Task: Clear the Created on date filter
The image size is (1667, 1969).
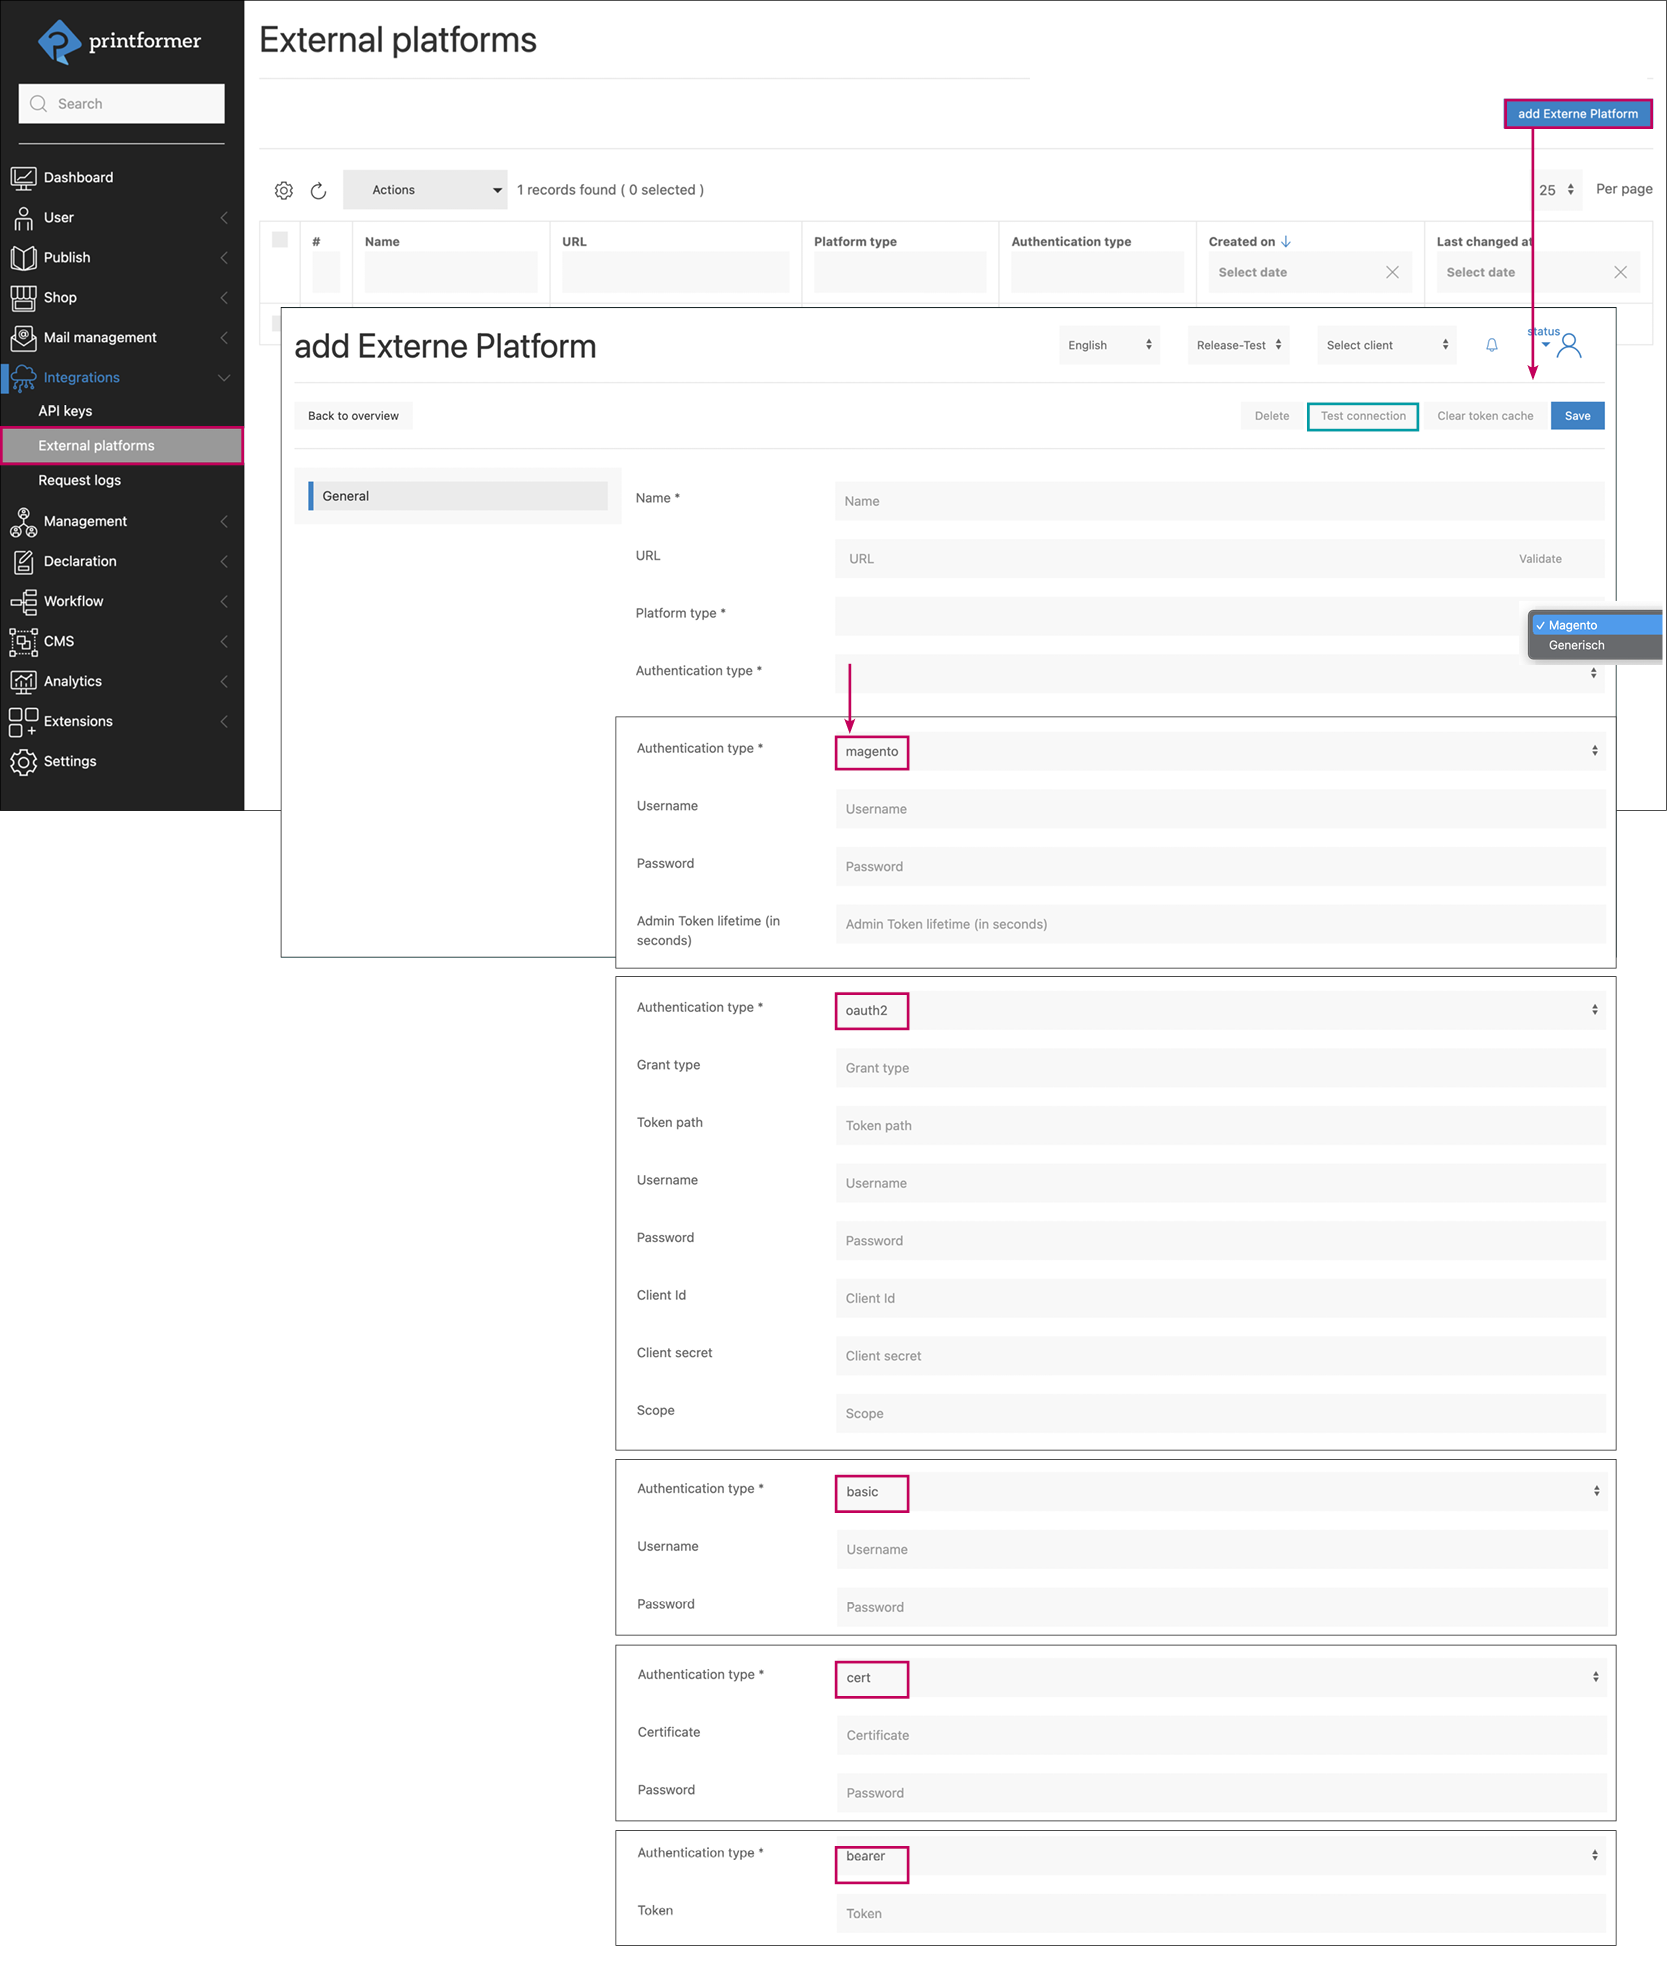Action: 1392,272
